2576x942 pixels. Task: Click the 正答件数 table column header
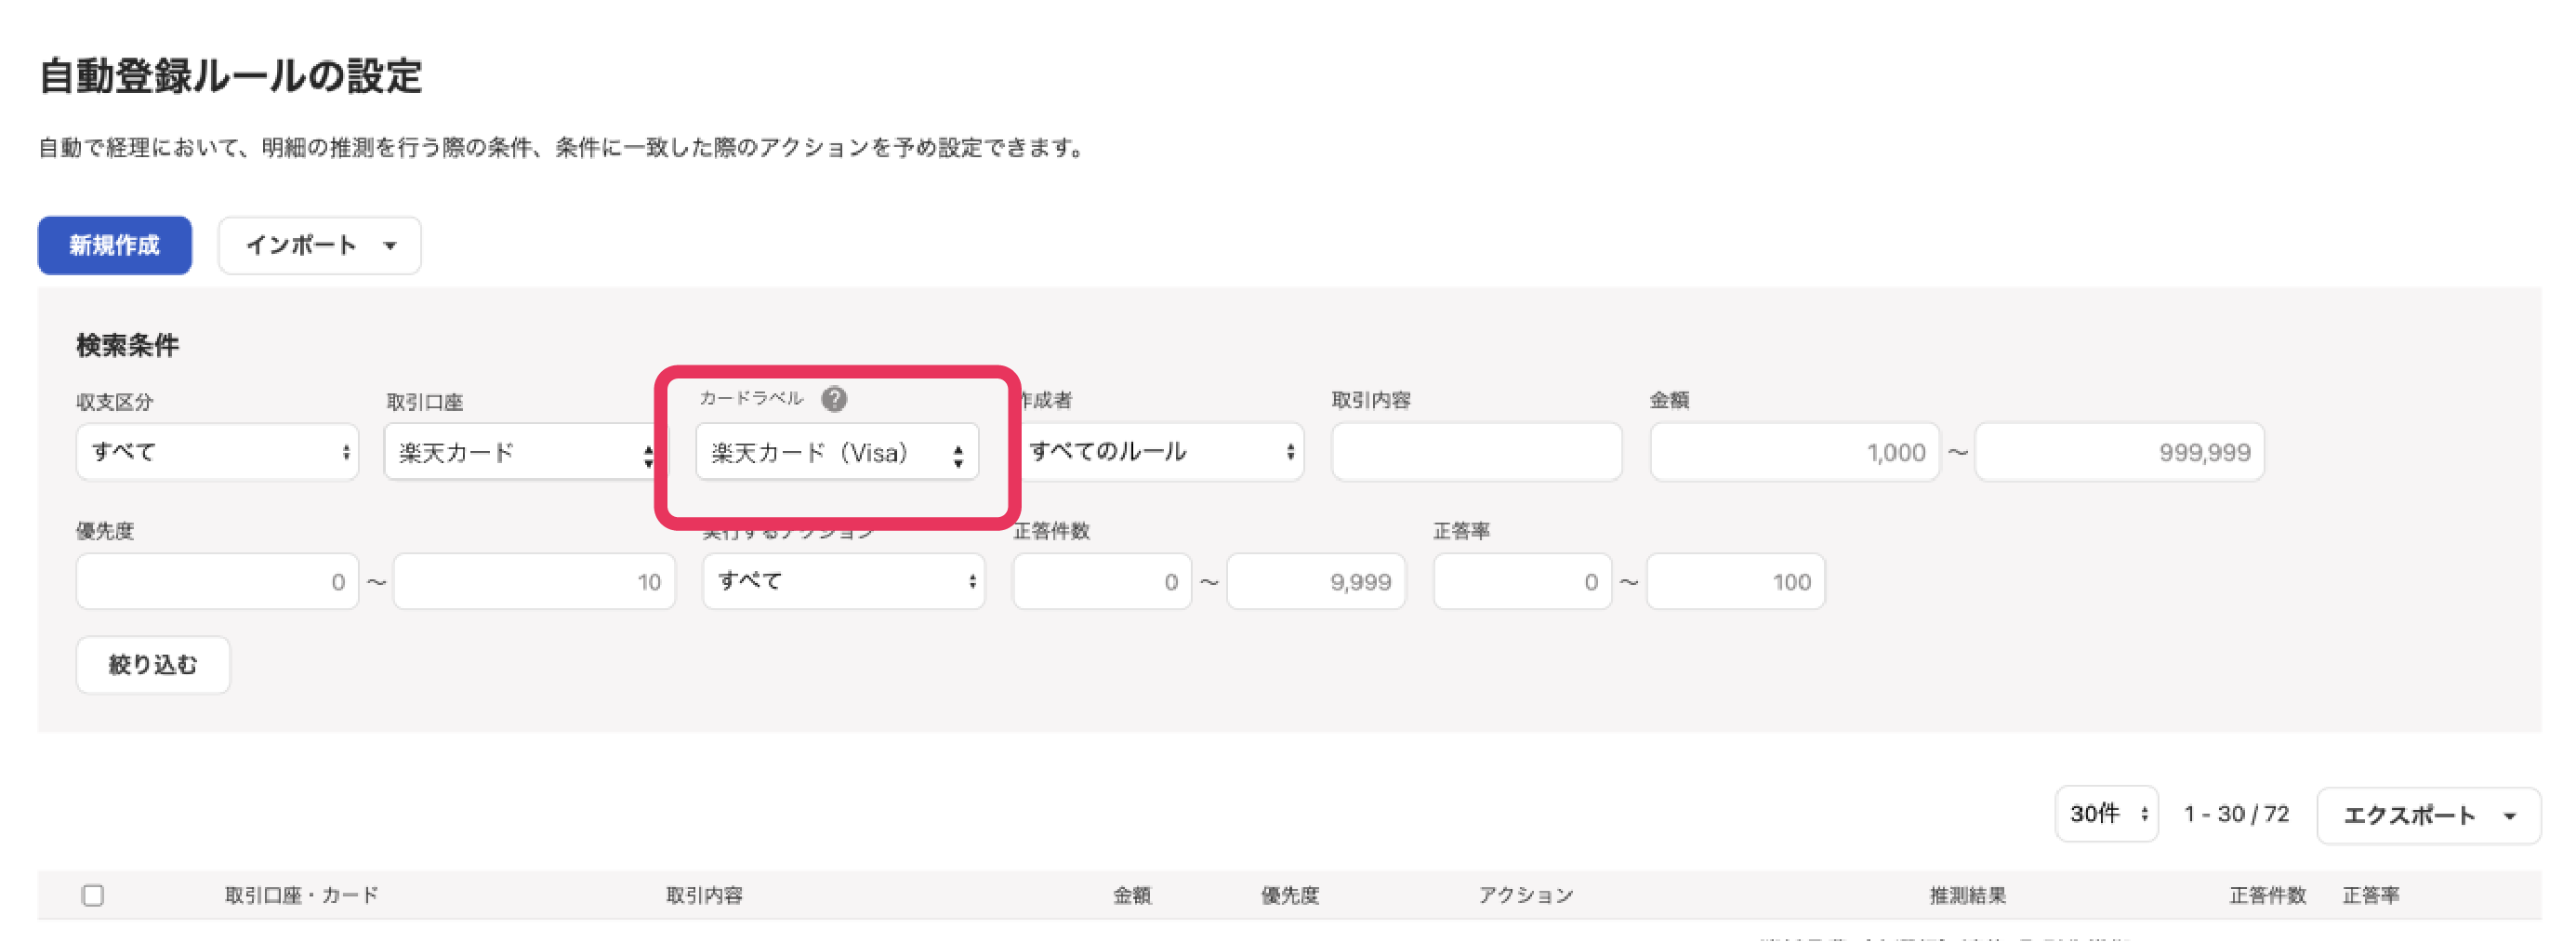pyautogui.click(x=2267, y=895)
